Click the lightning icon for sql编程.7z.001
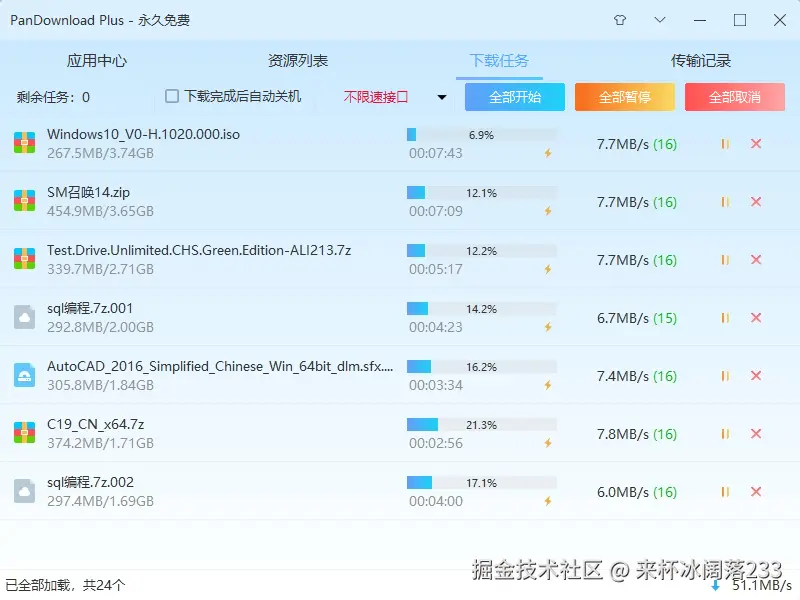This screenshot has height=600, width=800. point(548,327)
